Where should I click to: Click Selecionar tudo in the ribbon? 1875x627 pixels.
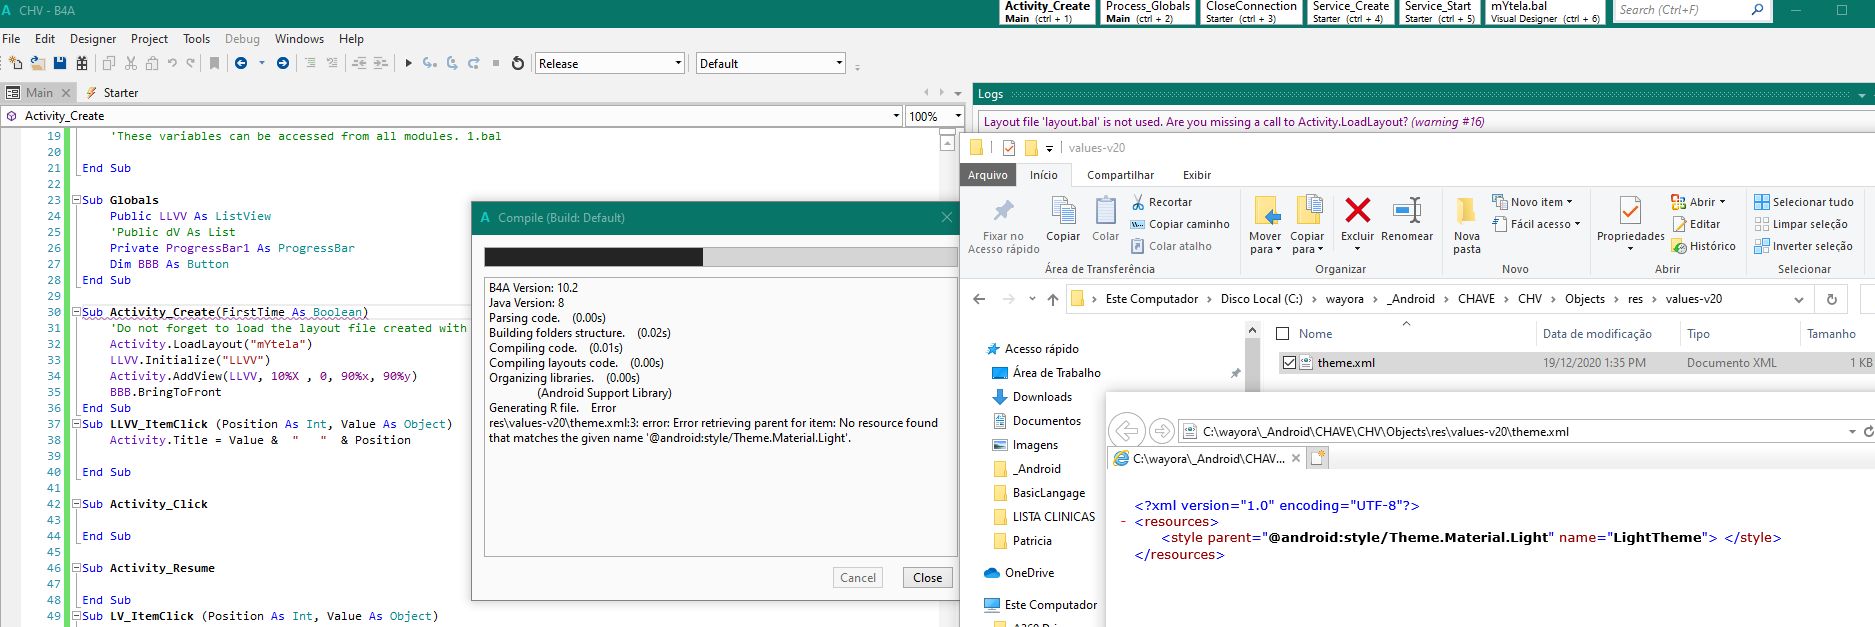(1803, 202)
